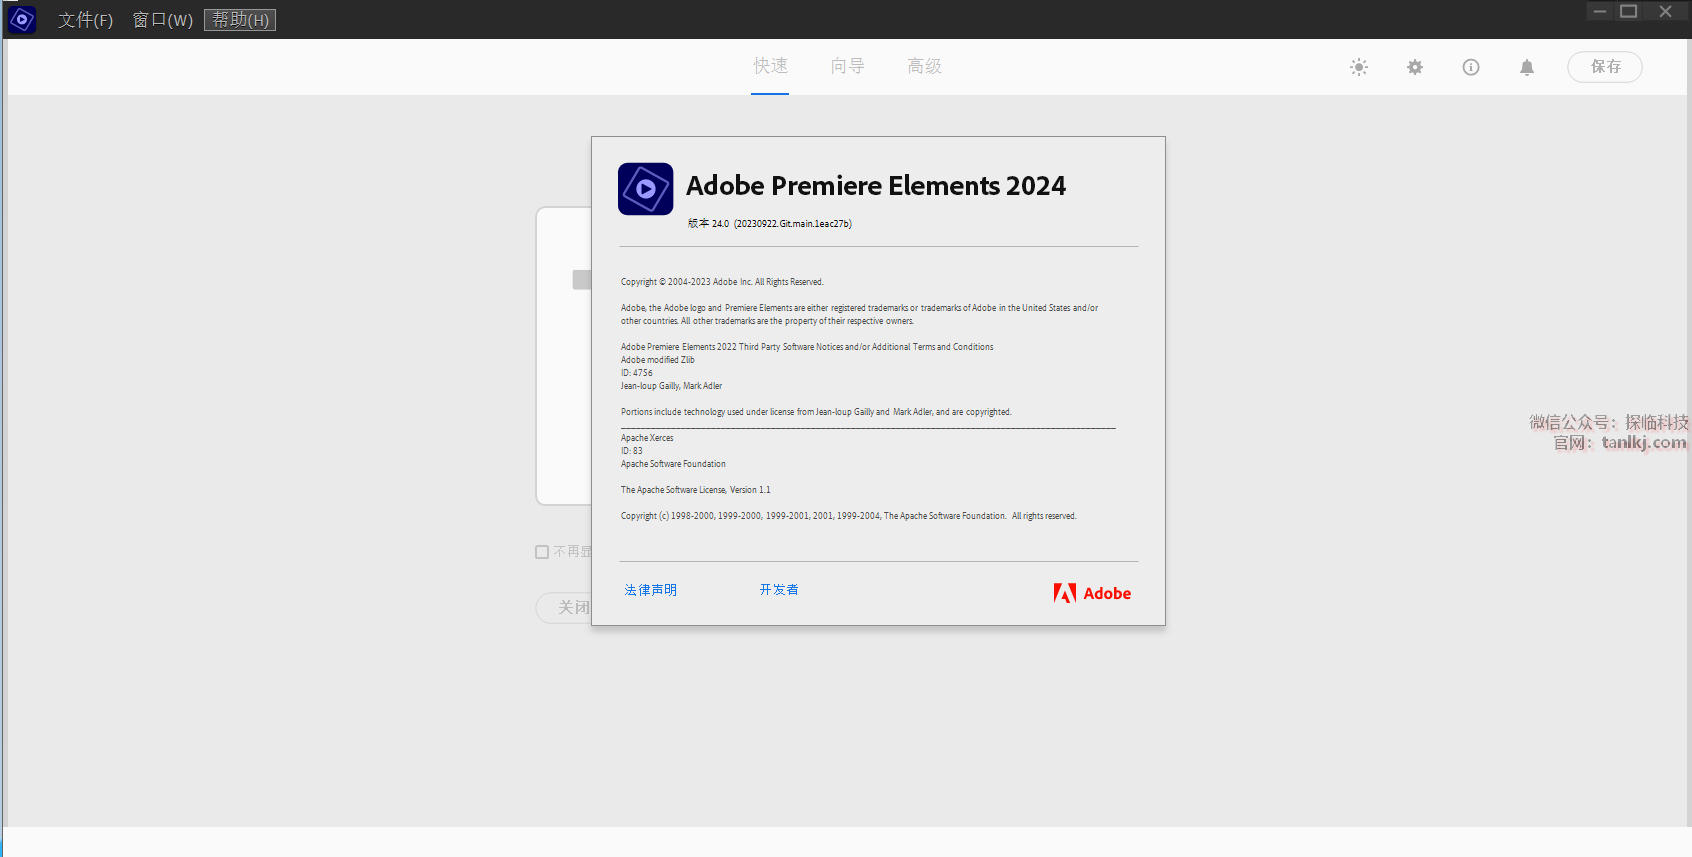Click the Adobe Premiere Elements 2024 title
This screenshot has width=1692, height=857.
pyautogui.click(x=876, y=186)
